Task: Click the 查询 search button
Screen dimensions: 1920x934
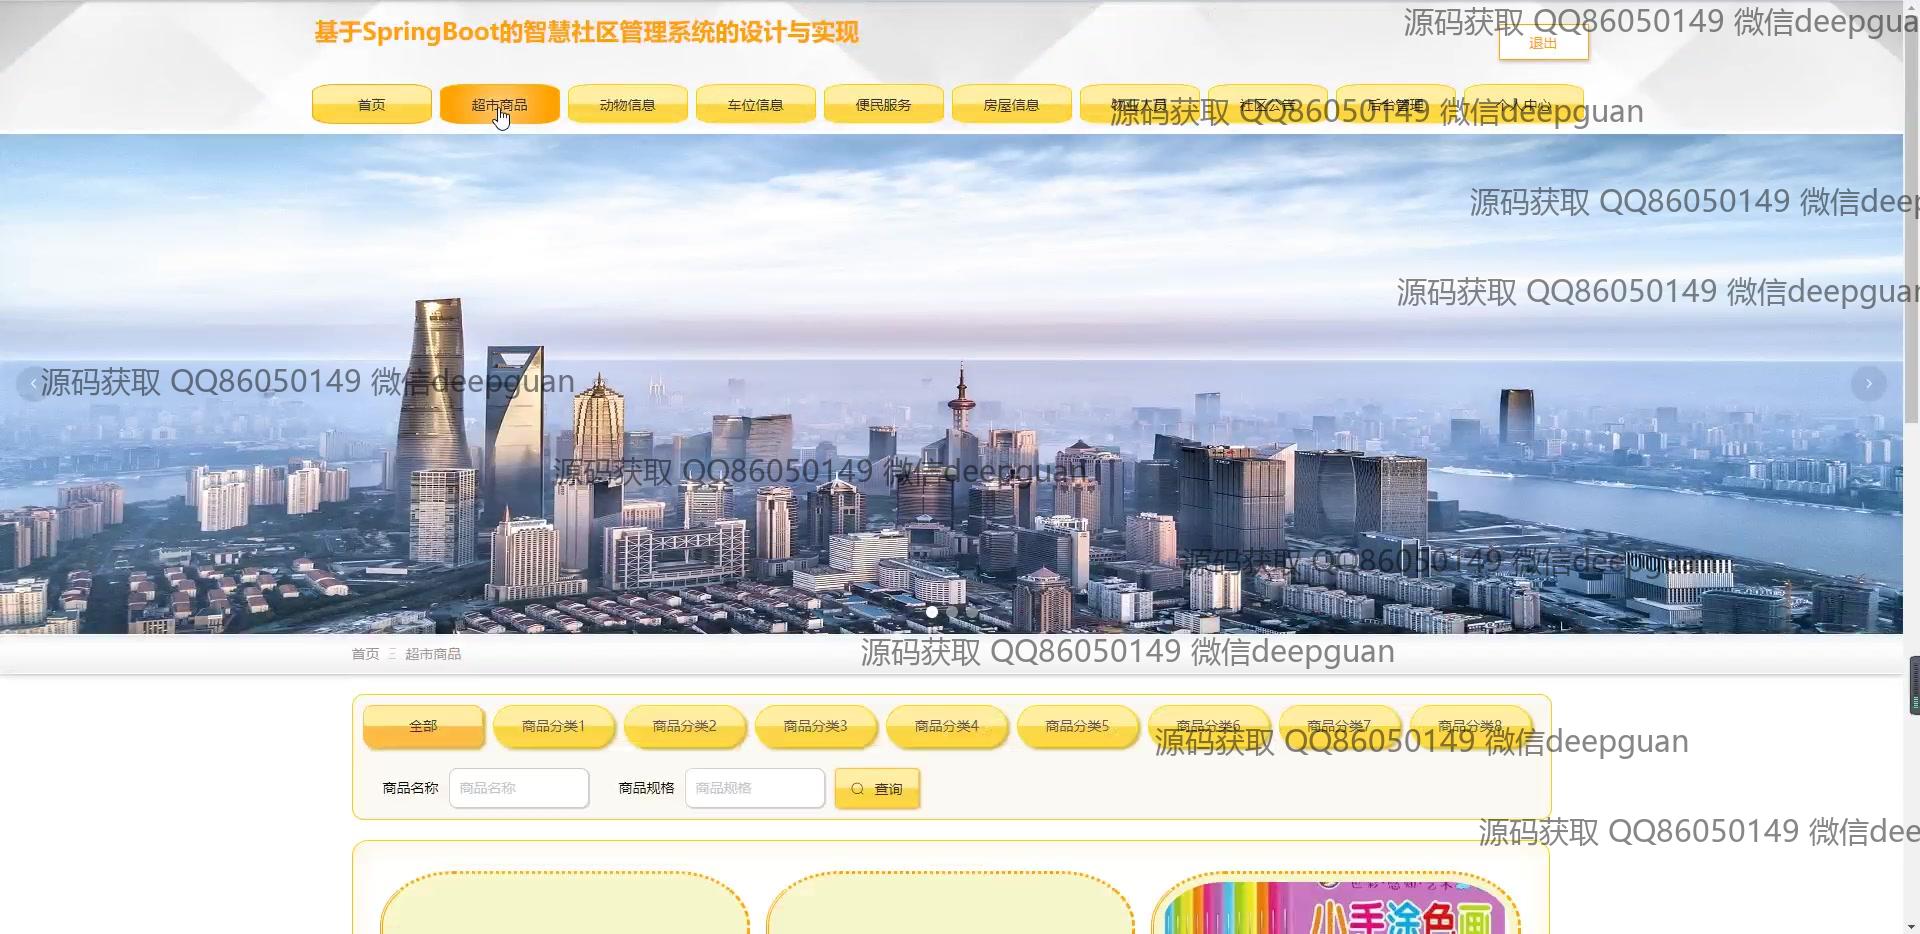Action: [877, 789]
